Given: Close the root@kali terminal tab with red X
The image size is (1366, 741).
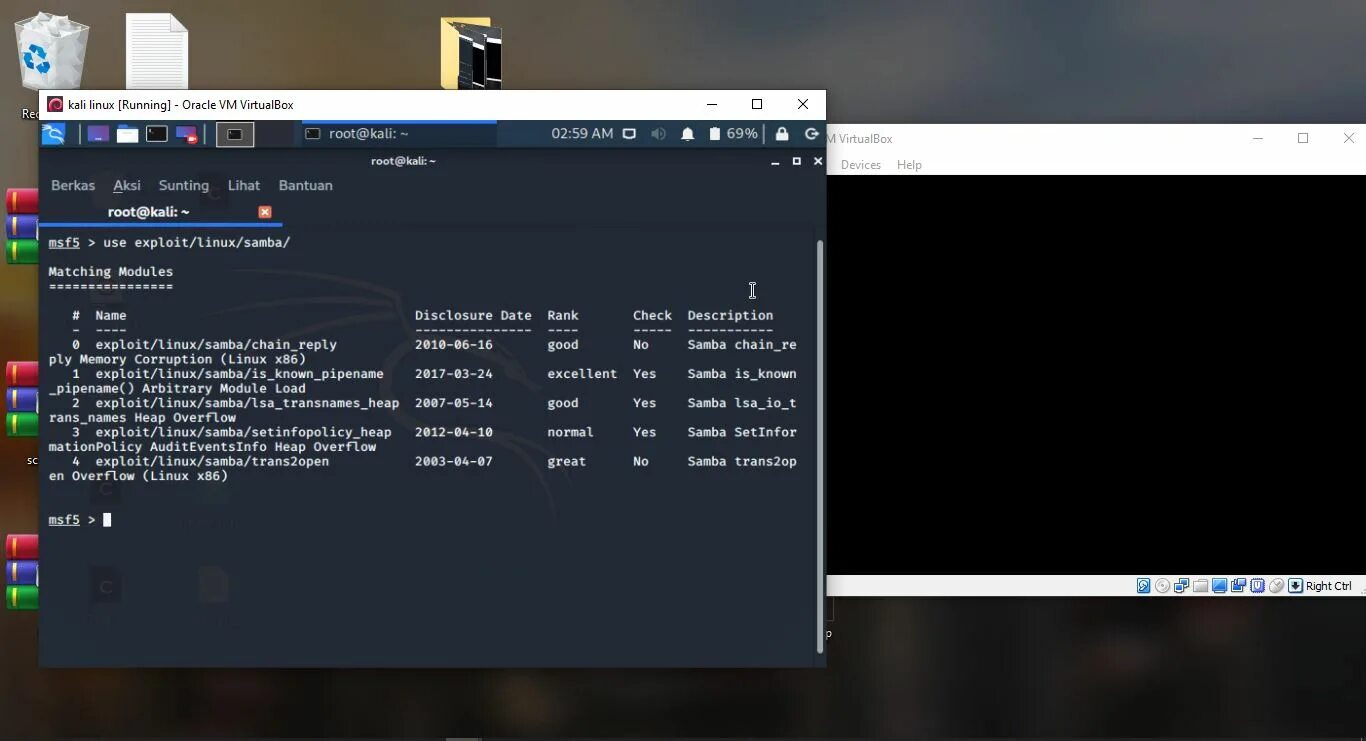Looking at the screenshot, I should [x=265, y=212].
